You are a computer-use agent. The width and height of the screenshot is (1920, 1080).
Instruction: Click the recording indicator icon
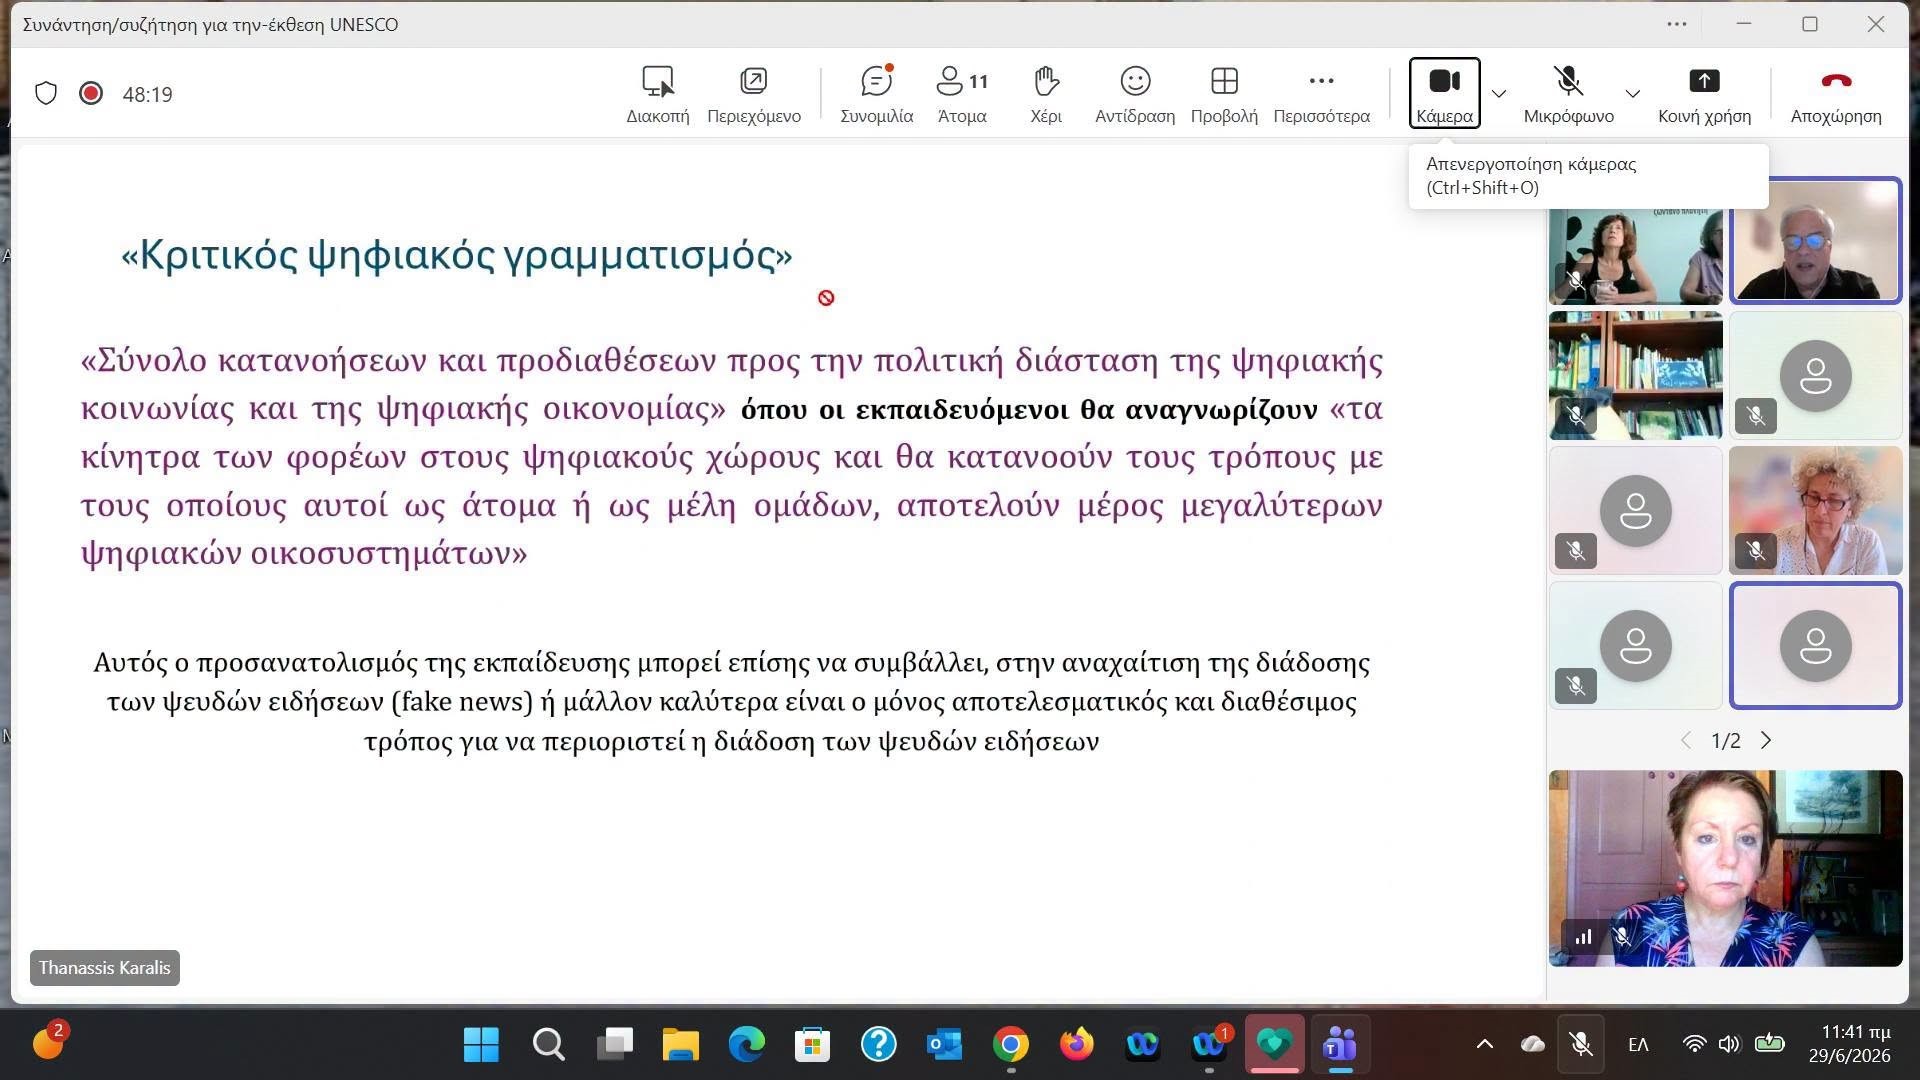[91, 93]
